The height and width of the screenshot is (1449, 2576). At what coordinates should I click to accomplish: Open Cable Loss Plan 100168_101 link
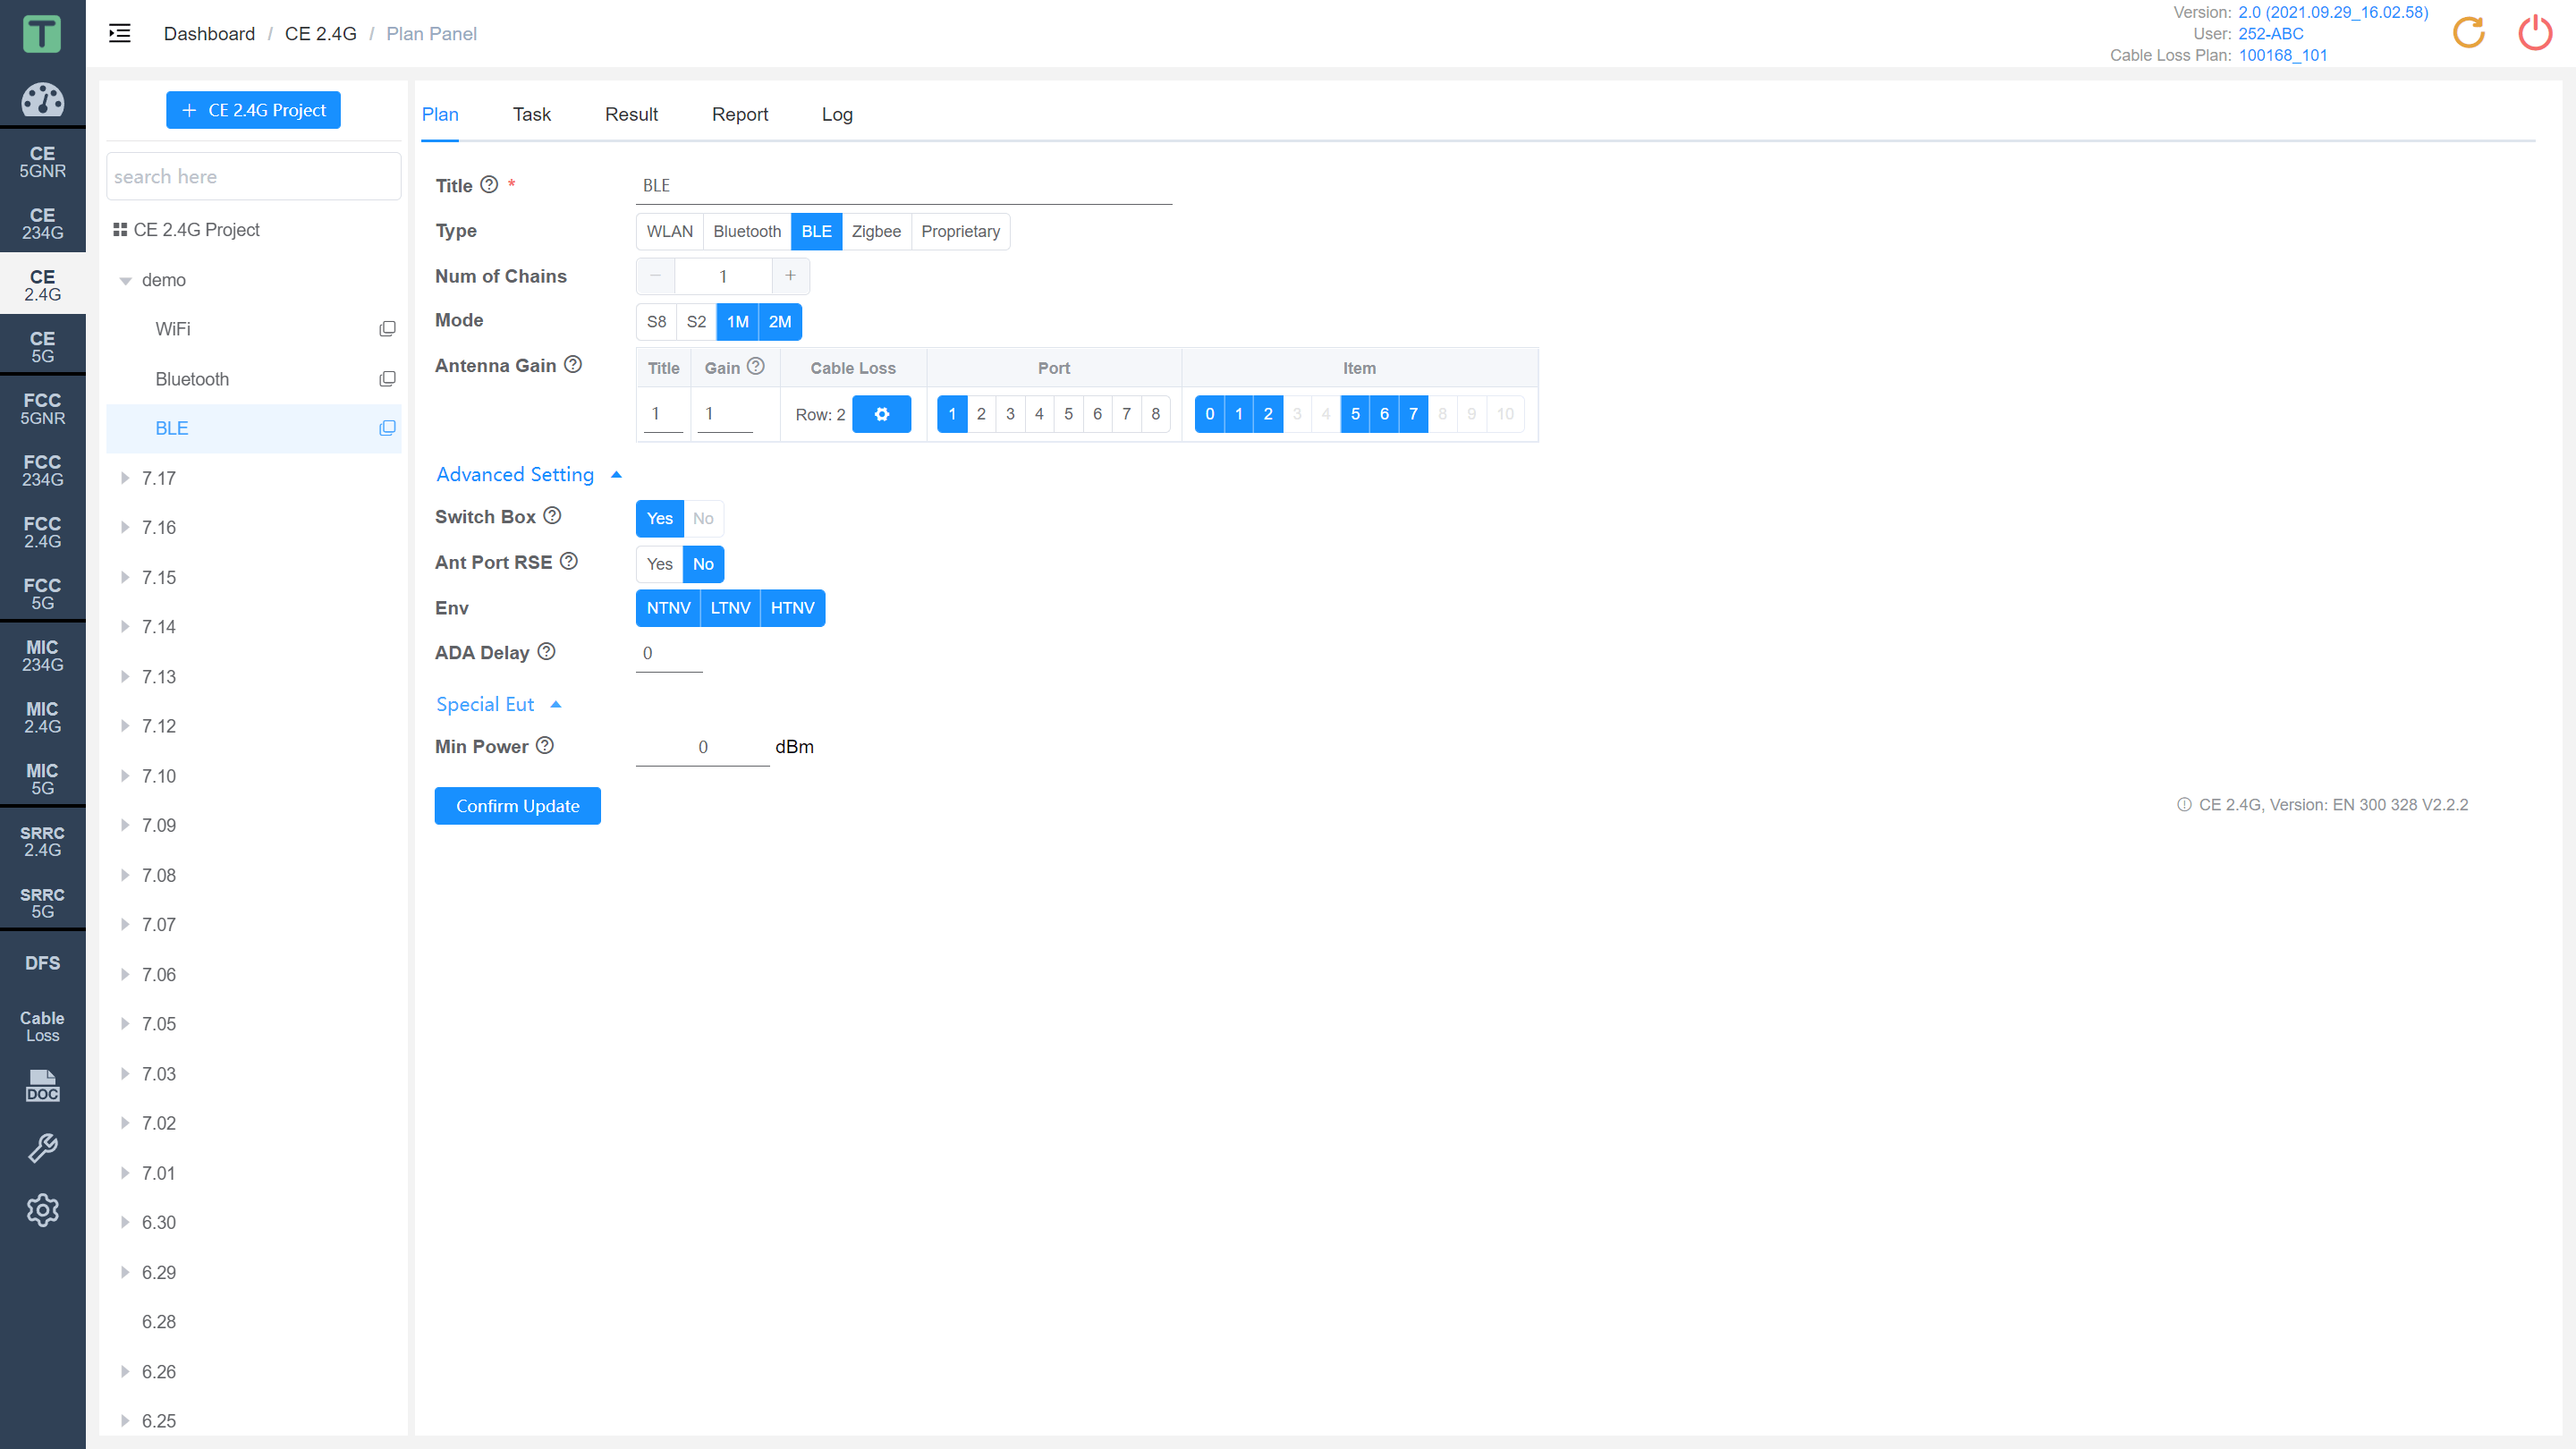(2283, 55)
